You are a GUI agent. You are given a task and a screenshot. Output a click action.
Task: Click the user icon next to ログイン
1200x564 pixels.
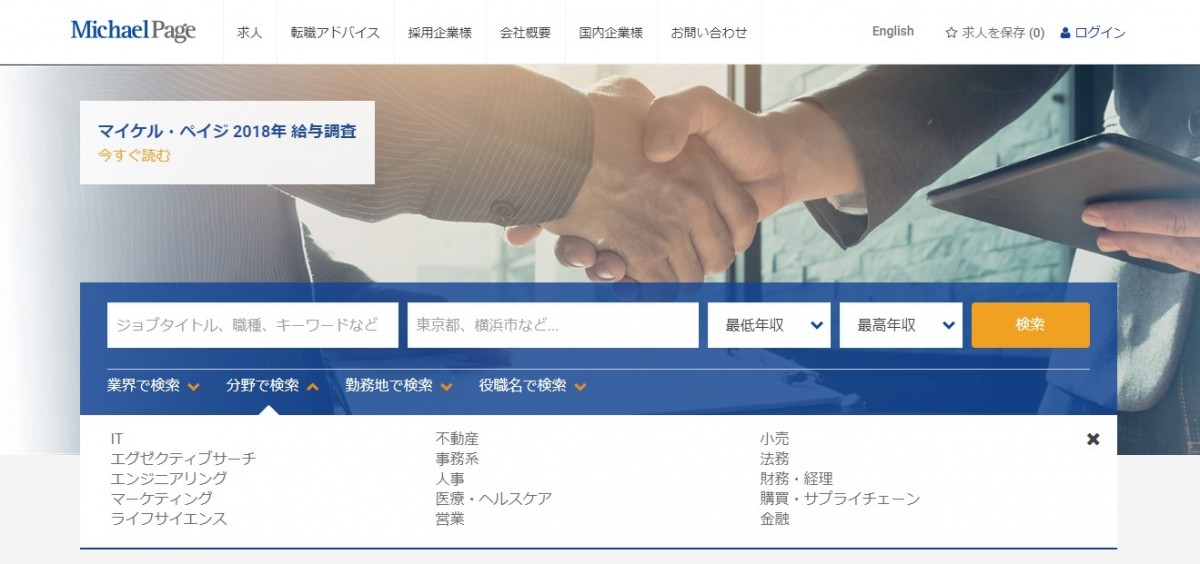tap(1065, 32)
